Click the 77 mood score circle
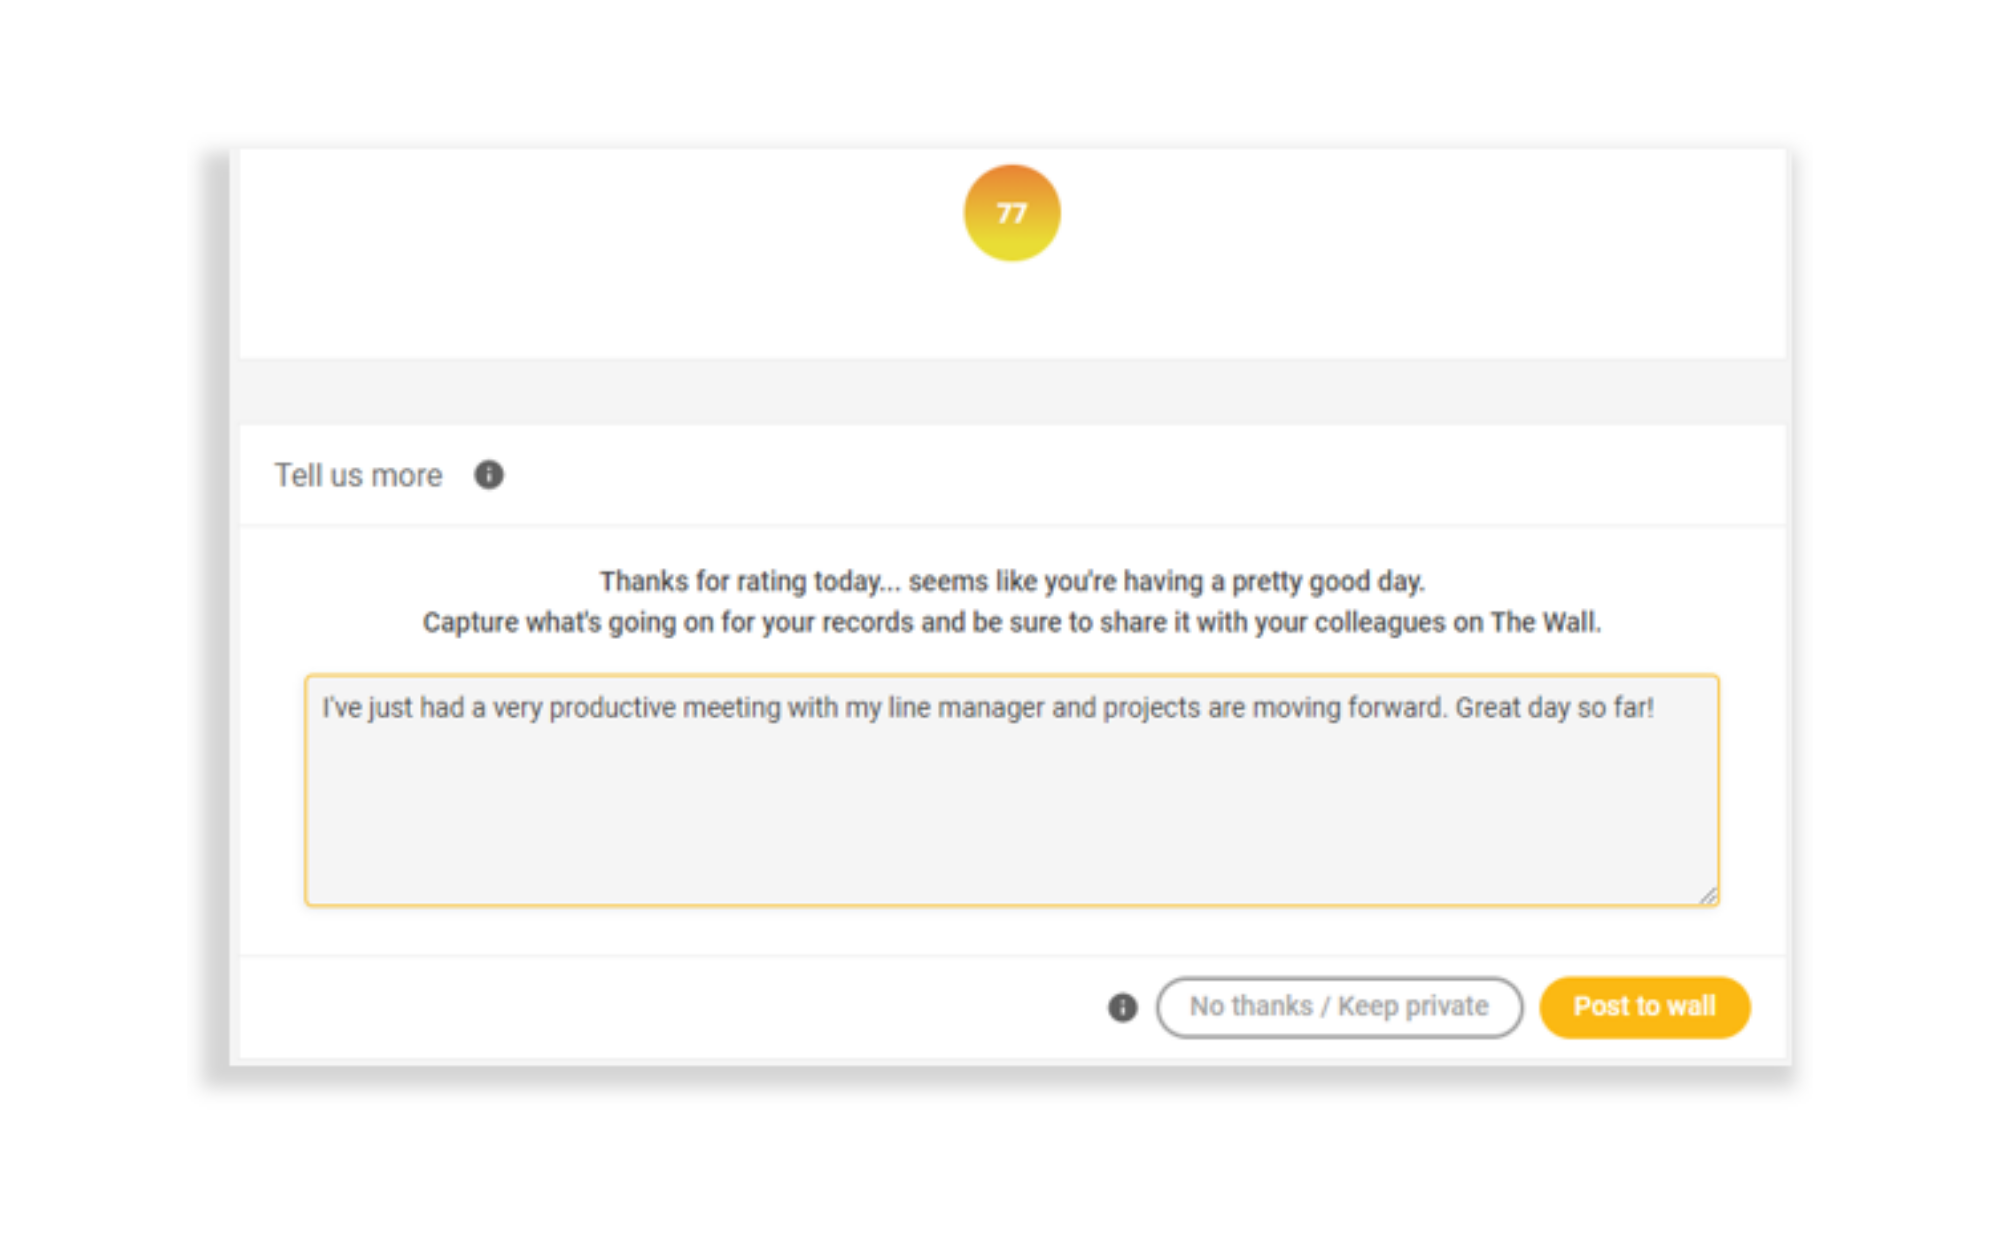 1011,213
